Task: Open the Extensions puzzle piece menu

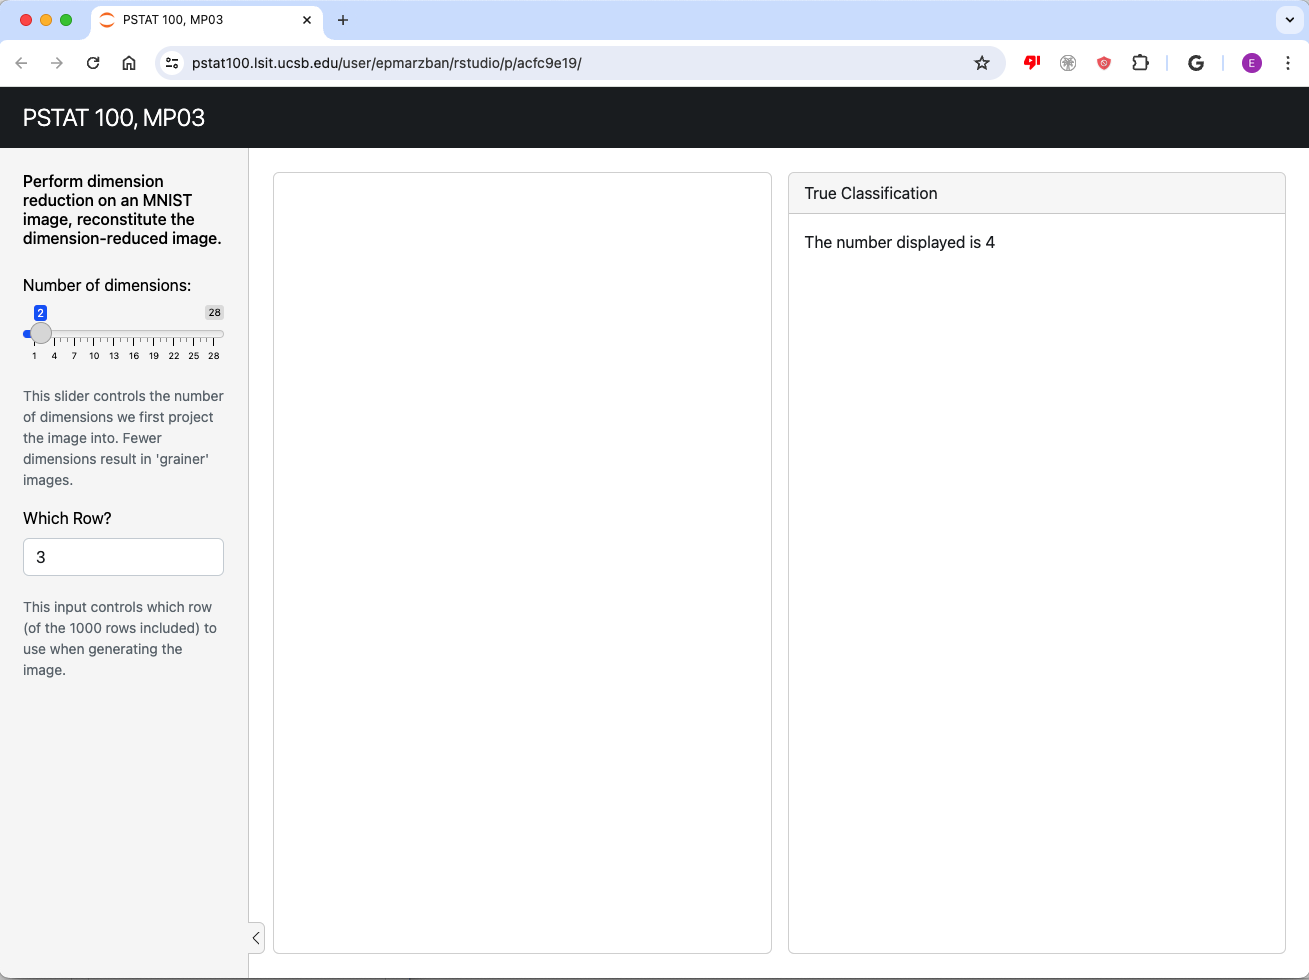Action: pos(1140,63)
